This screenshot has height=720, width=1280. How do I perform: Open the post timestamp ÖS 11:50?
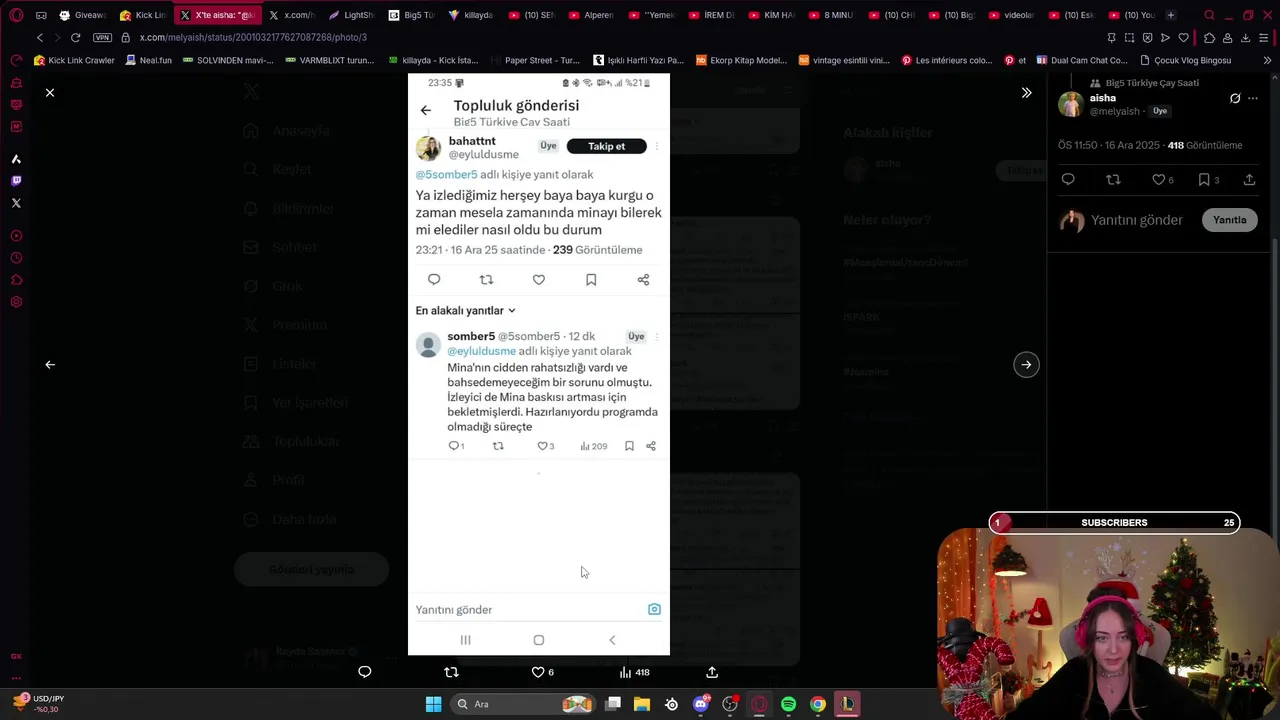pos(1109,145)
